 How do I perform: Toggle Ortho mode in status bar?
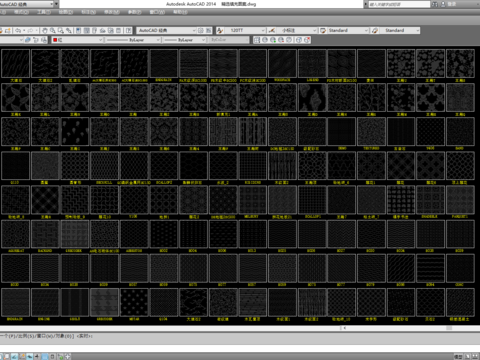coord(14,356)
